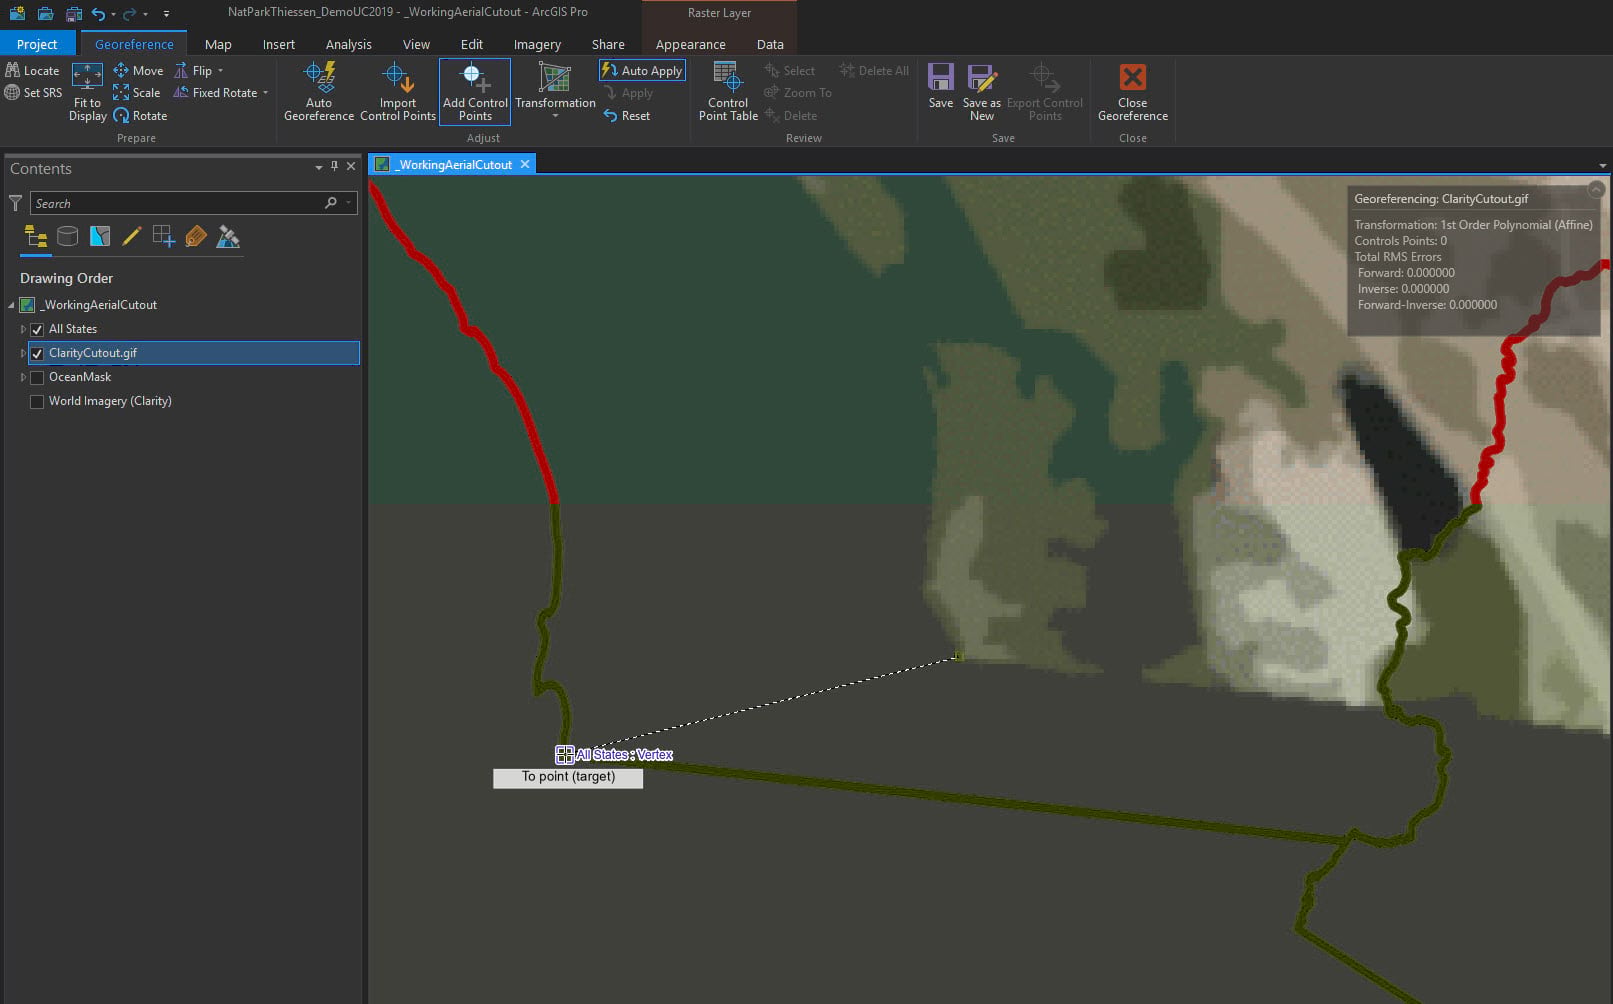Pin the Contents pane with auto-hide
This screenshot has width=1613, height=1004.
pyautogui.click(x=334, y=166)
